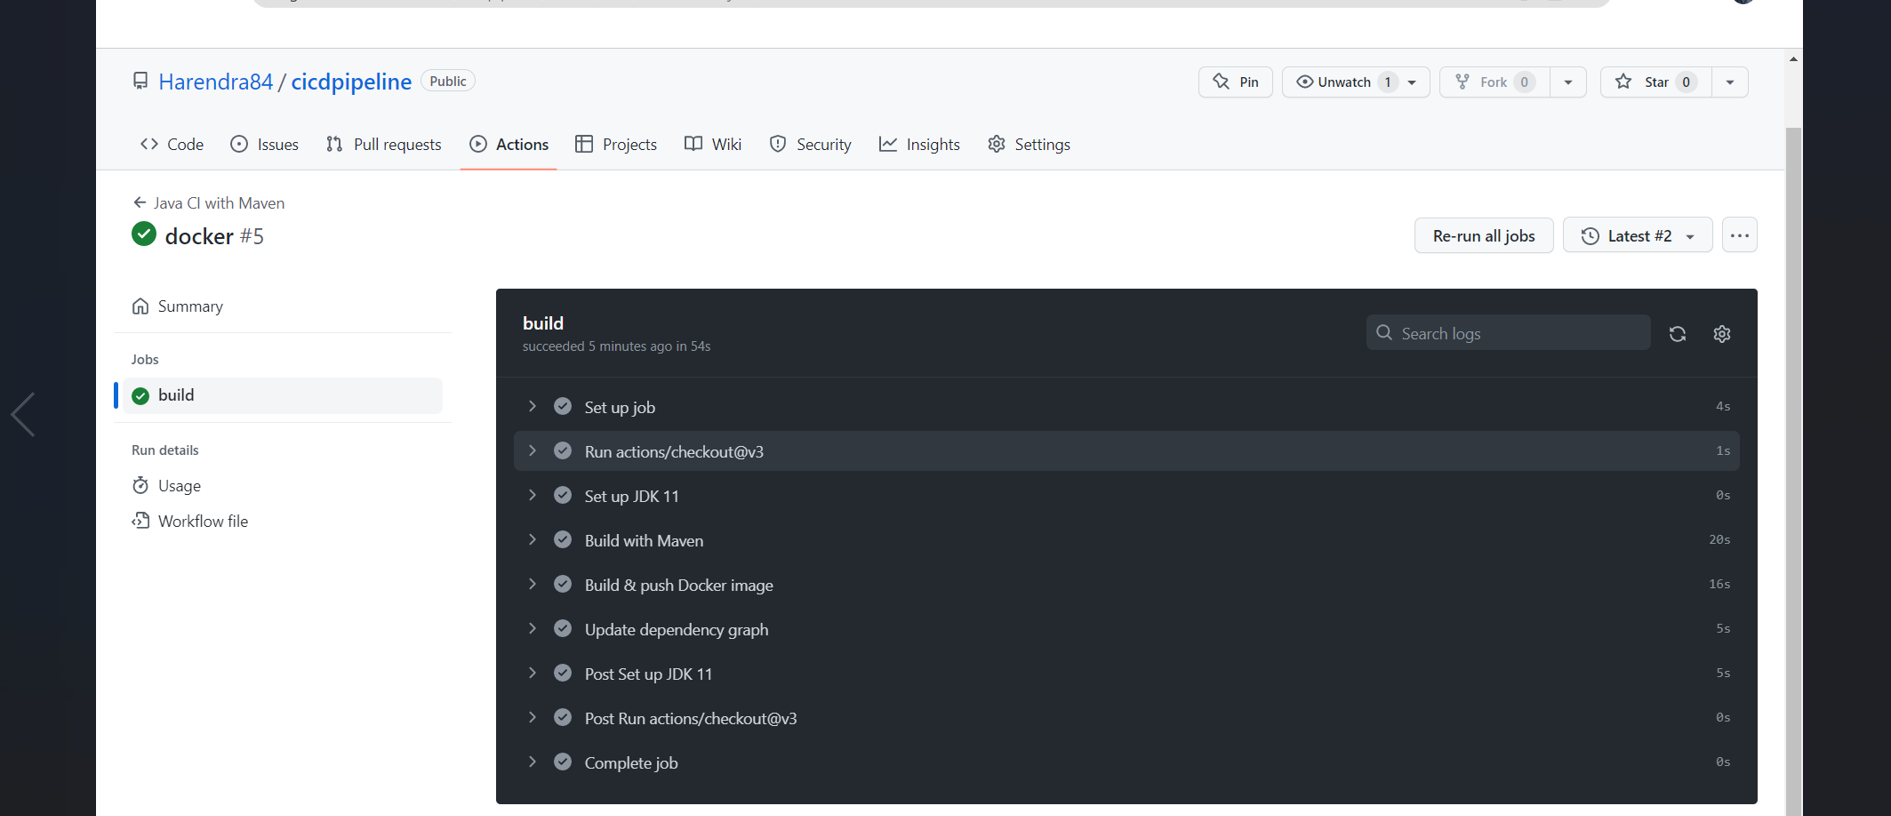Star the cicdpipeline repository
Image resolution: width=1891 pixels, height=816 pixels.
[1656, 82]
